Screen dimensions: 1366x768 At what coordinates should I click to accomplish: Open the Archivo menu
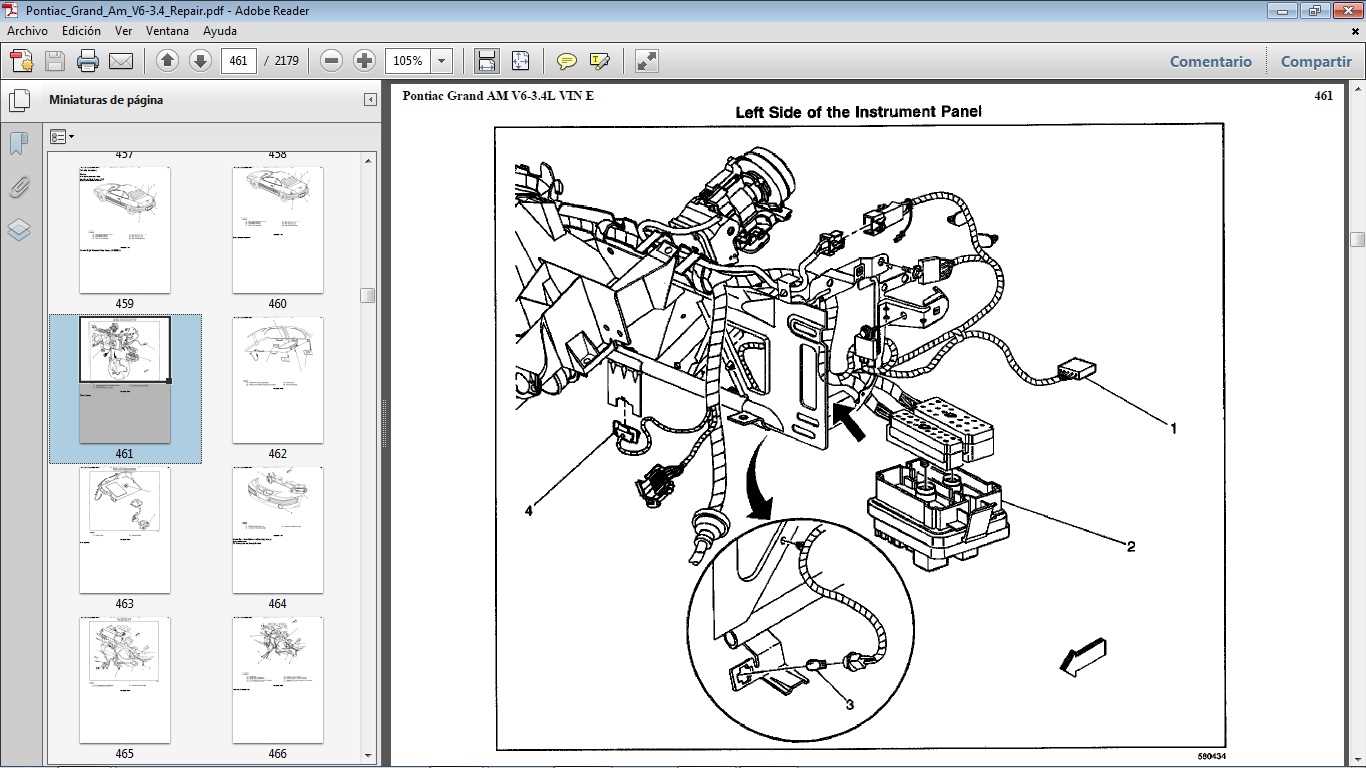(x=28, y=31)
